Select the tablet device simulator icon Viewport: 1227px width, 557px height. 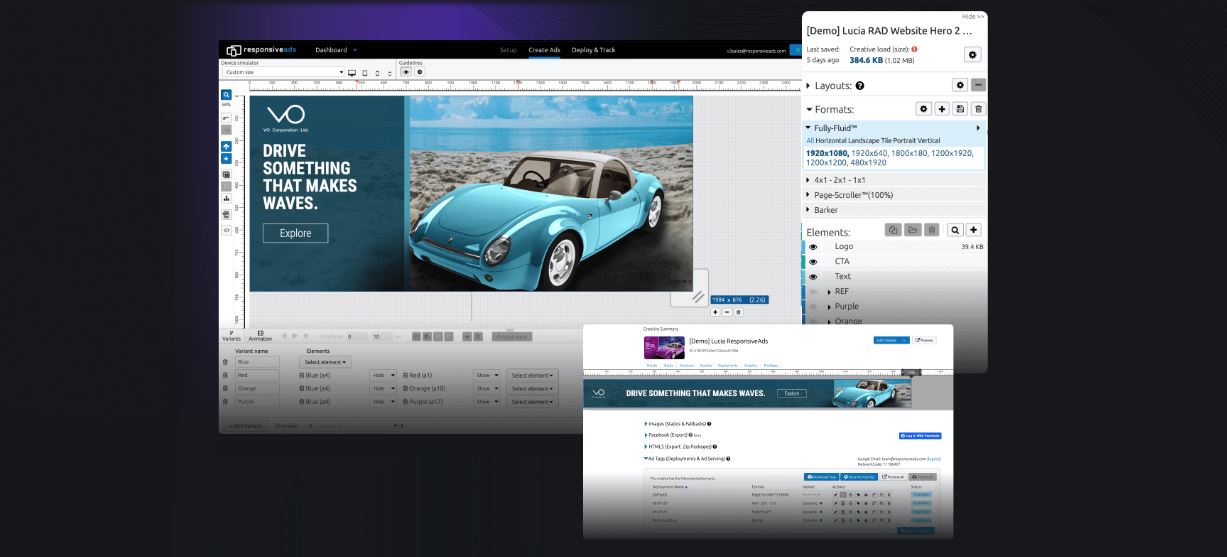click(x=365, y=73)
